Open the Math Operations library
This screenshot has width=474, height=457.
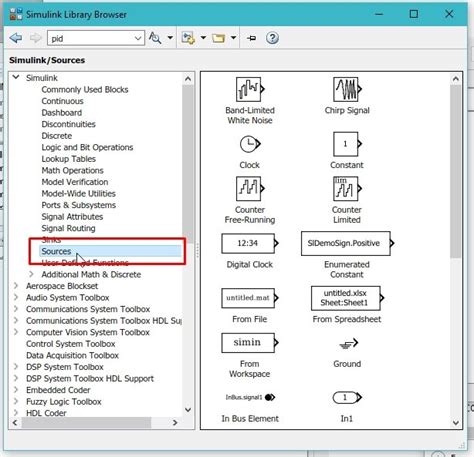(72, 170)
